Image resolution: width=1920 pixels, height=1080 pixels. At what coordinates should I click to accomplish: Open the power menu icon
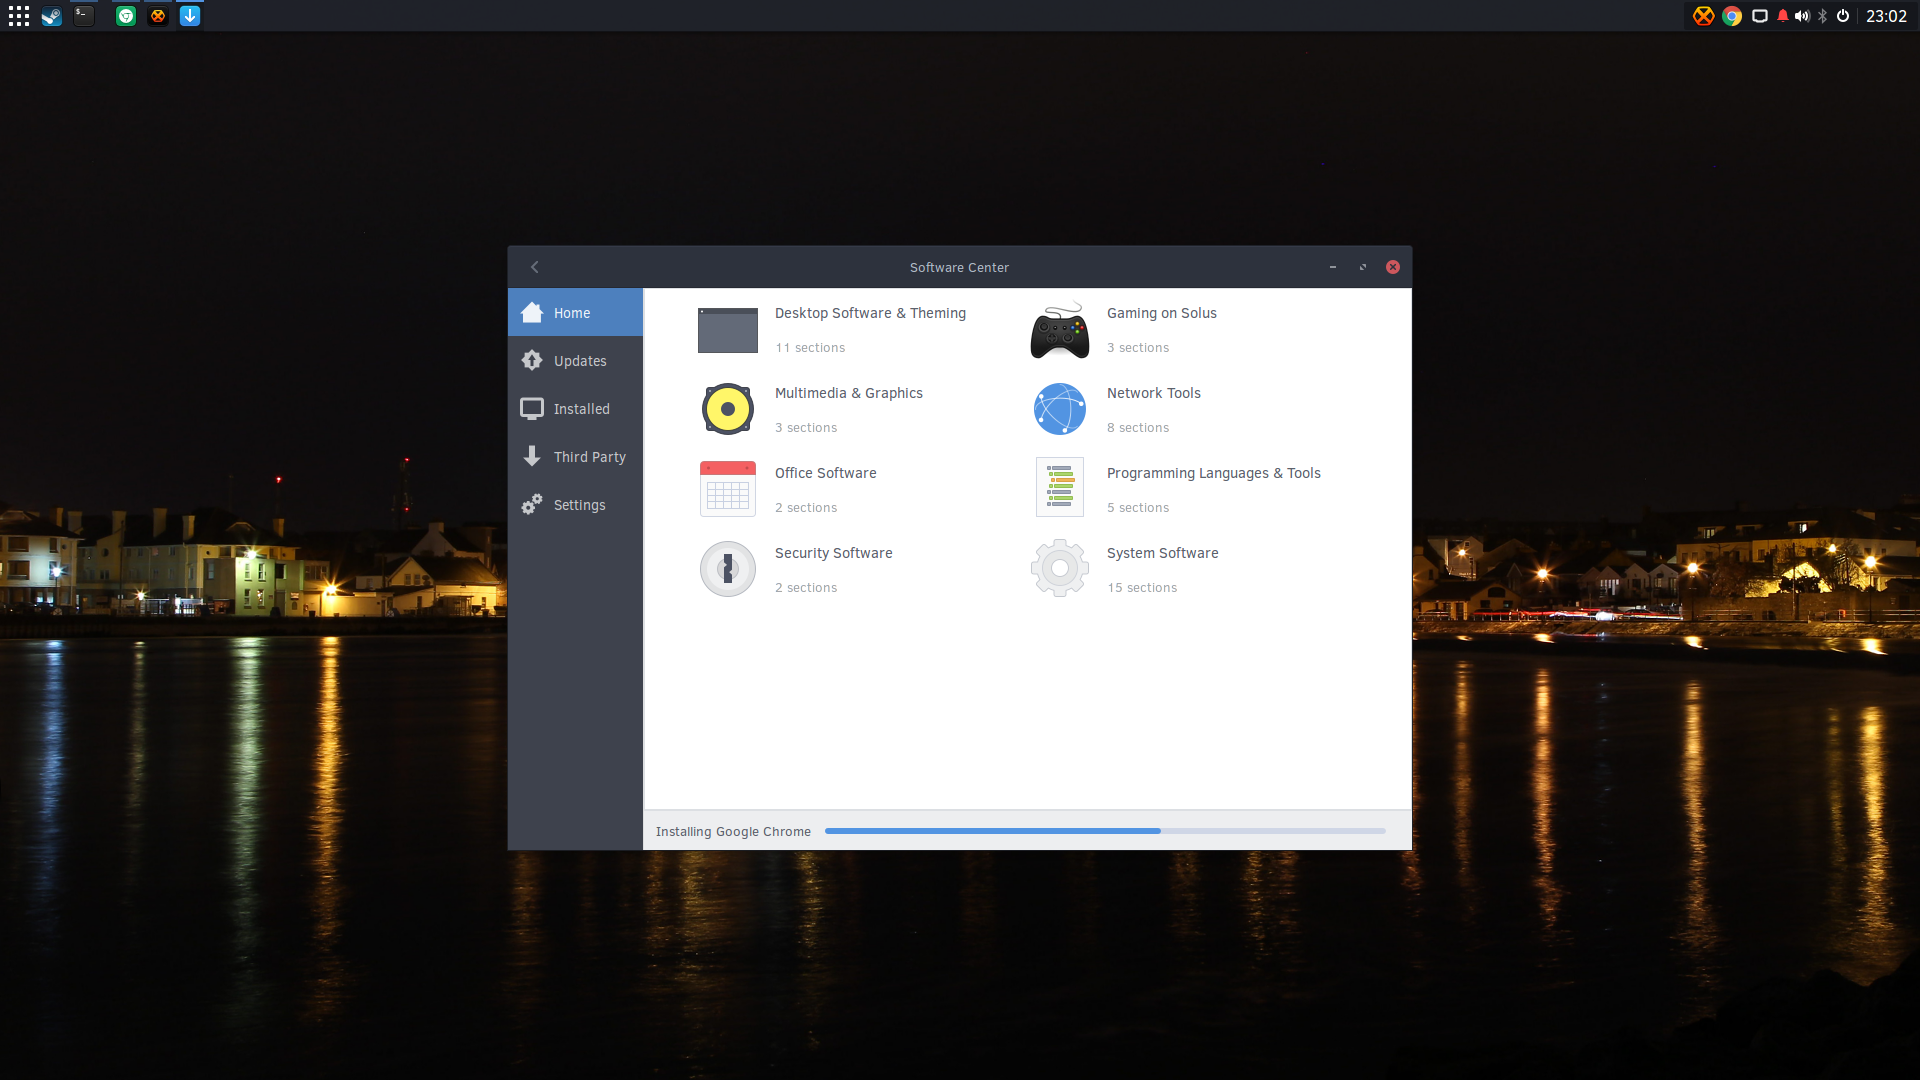1843,16
